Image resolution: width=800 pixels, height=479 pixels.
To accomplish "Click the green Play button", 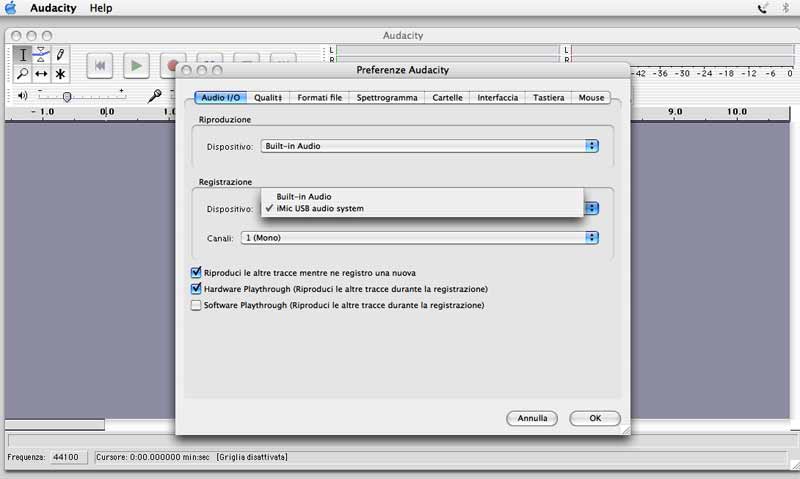I will 136,66.
